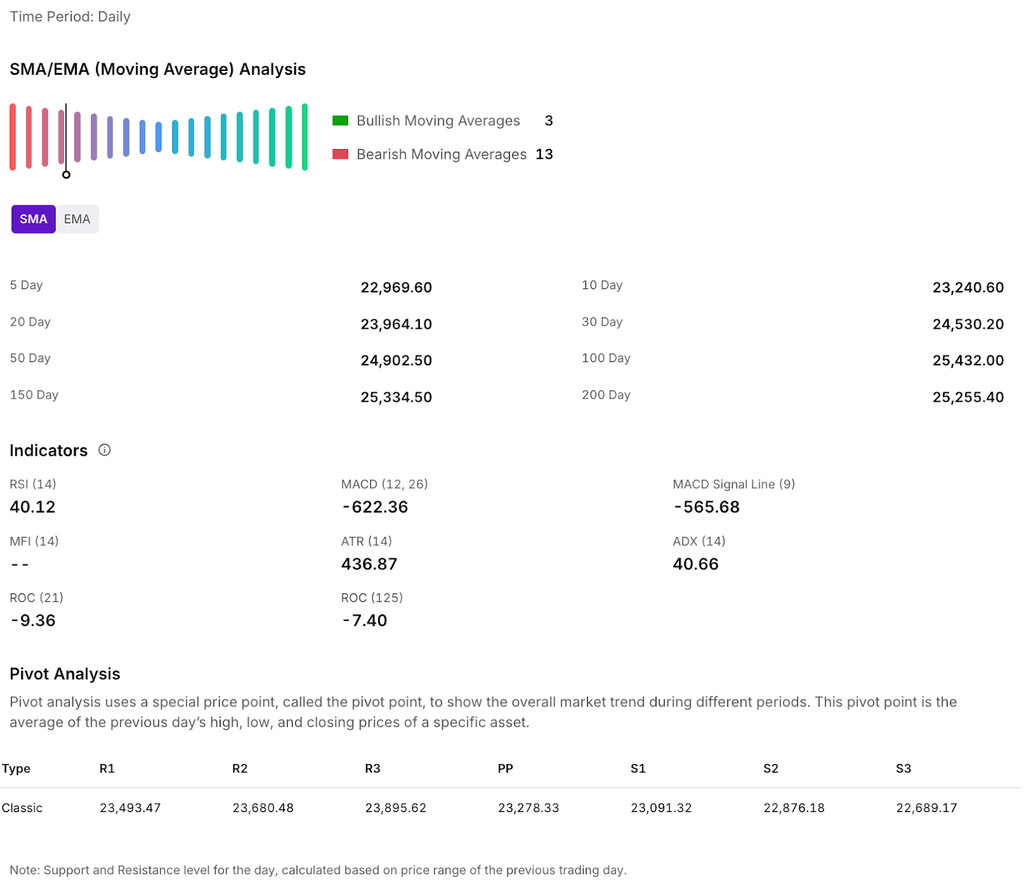The image size is (1024, 892).
Task: Click the 5 Day SMA value 22,969.60
Action: click(396, 288)
